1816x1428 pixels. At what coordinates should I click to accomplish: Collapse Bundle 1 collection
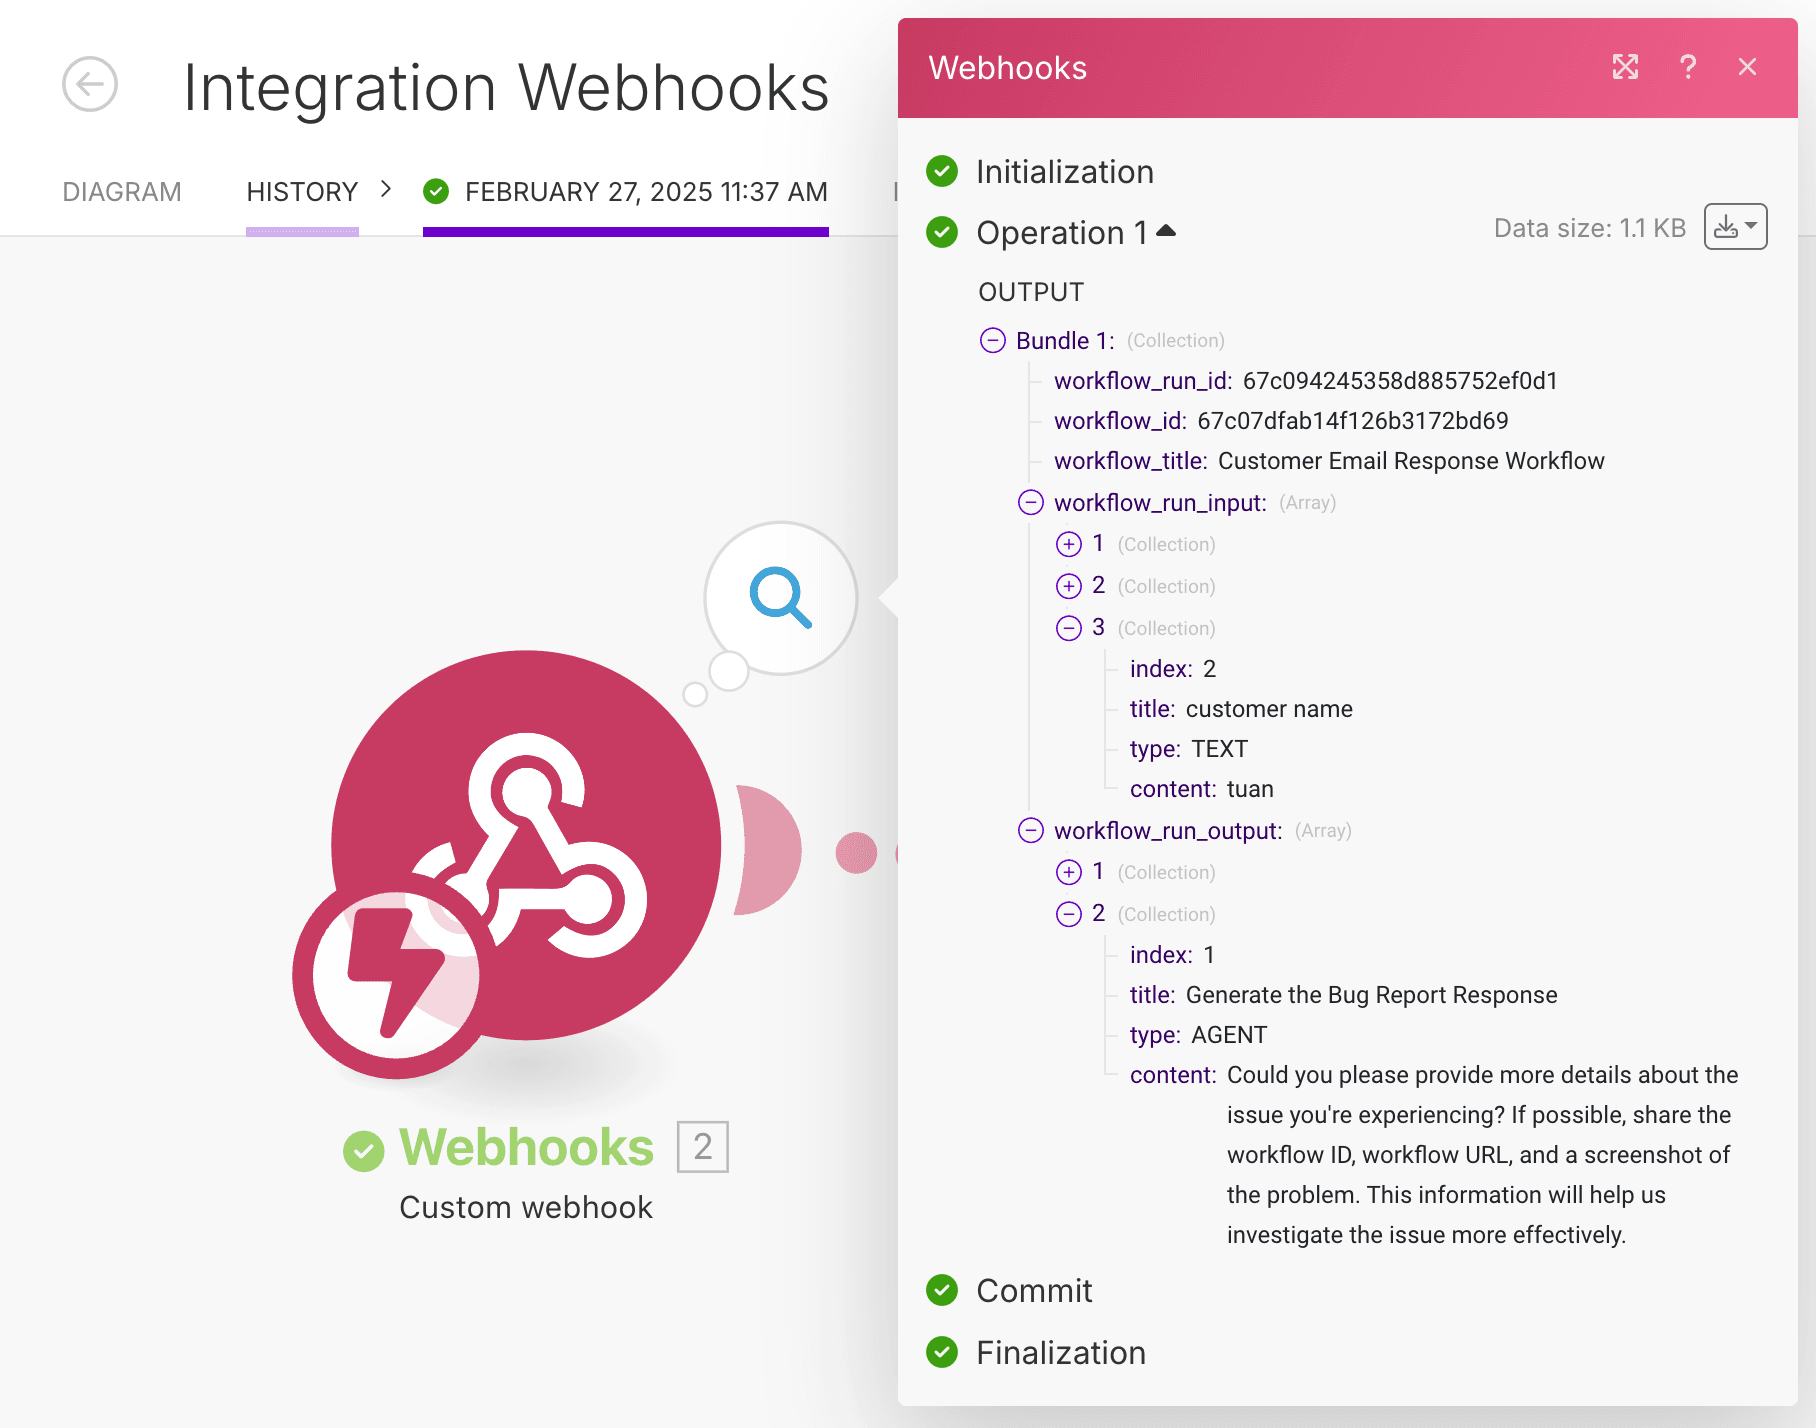[x=992, y=341]
